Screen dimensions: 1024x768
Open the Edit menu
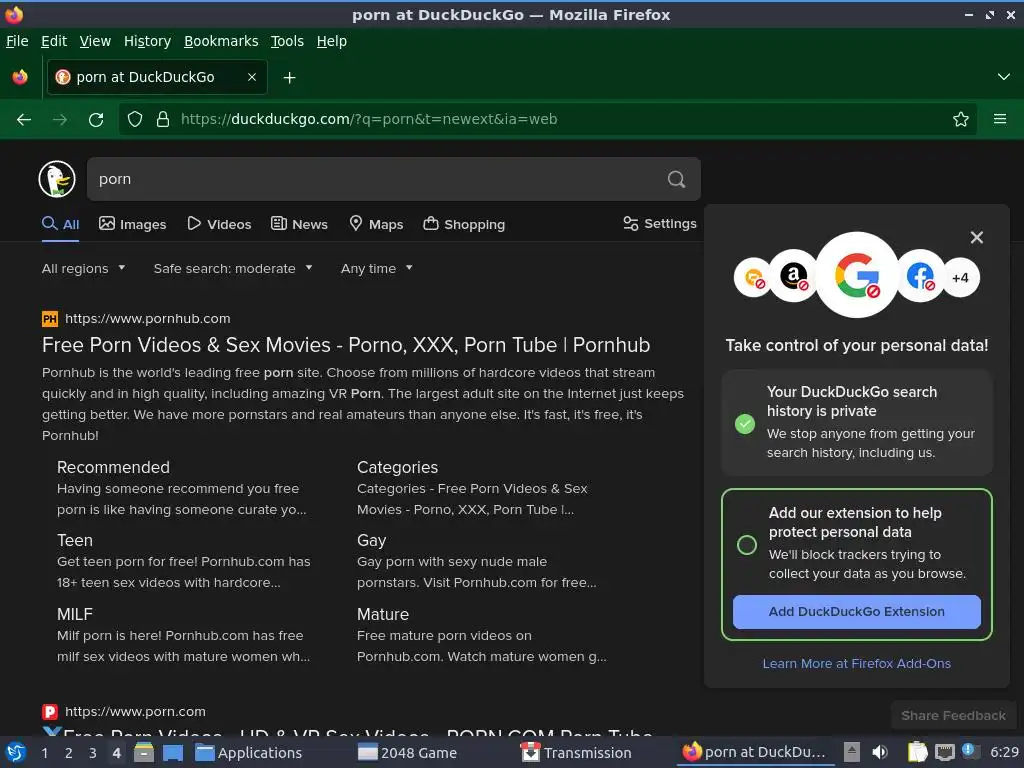click(54, 41)
